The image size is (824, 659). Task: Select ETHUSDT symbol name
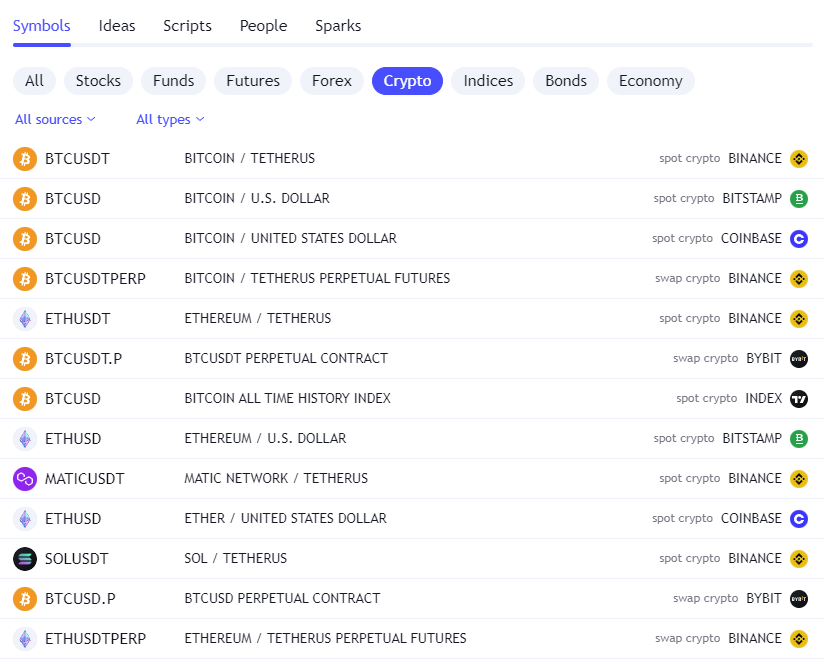pos(78,318)
